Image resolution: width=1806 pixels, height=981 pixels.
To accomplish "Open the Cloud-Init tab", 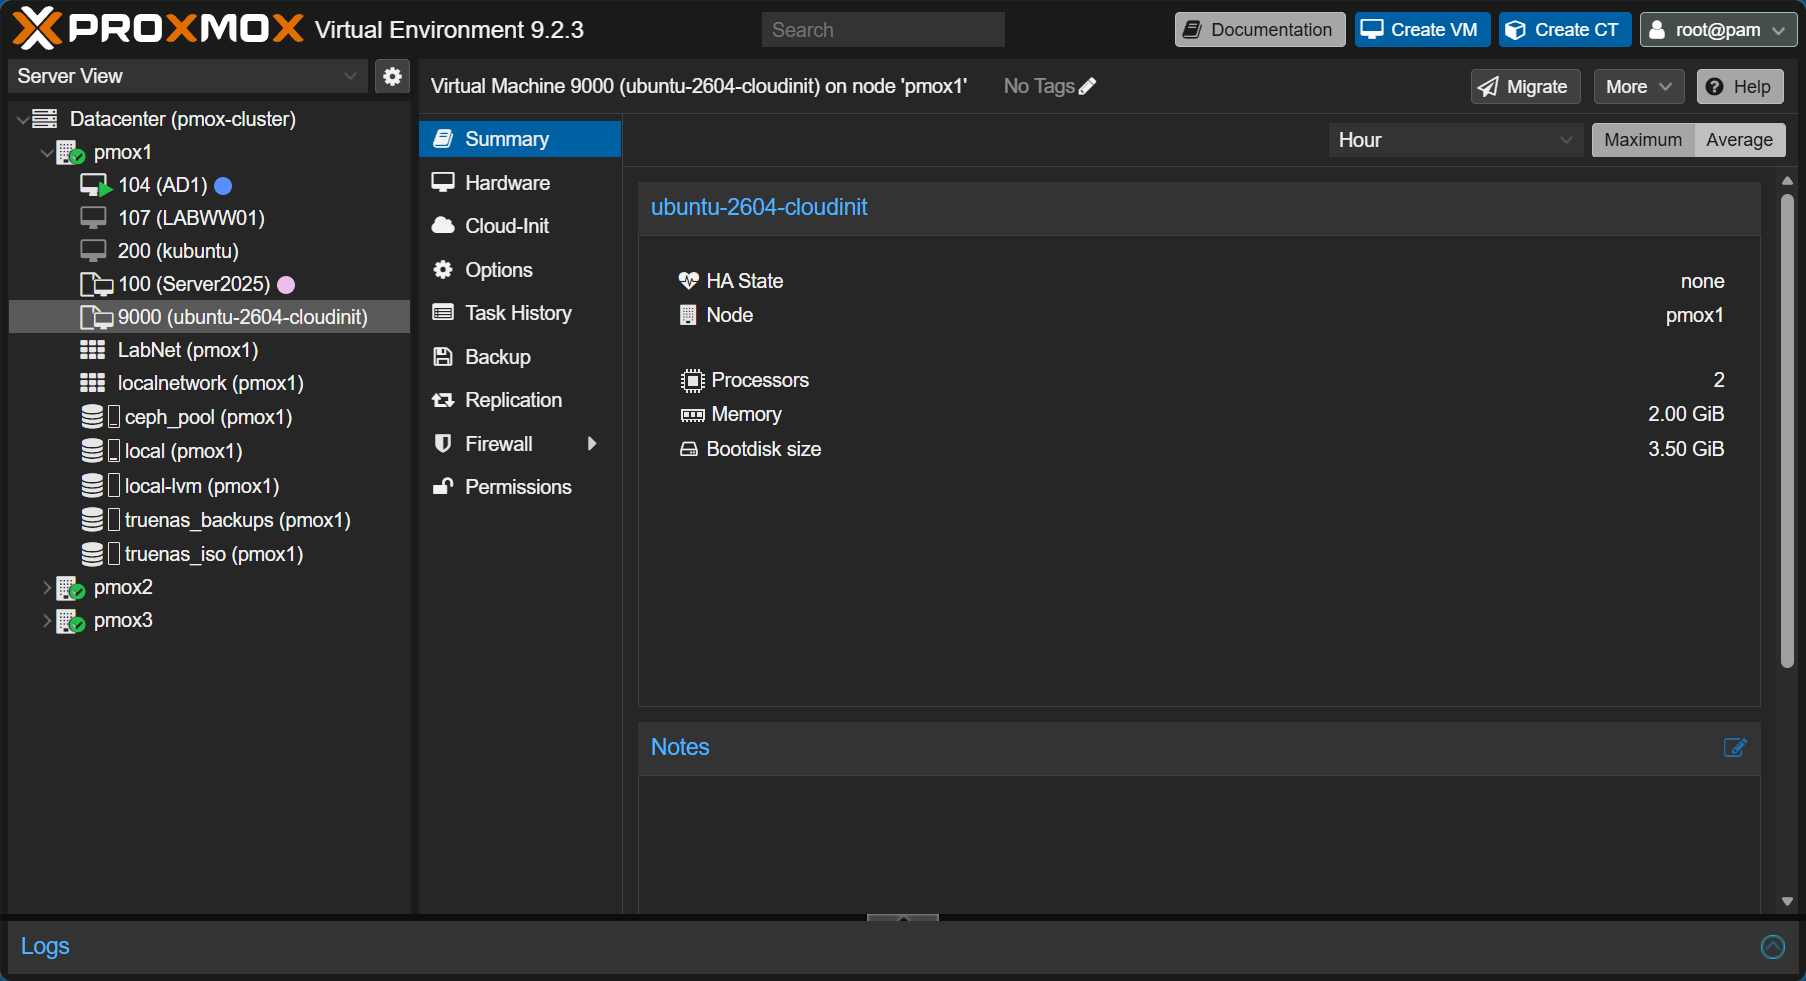I will point(520,226).
